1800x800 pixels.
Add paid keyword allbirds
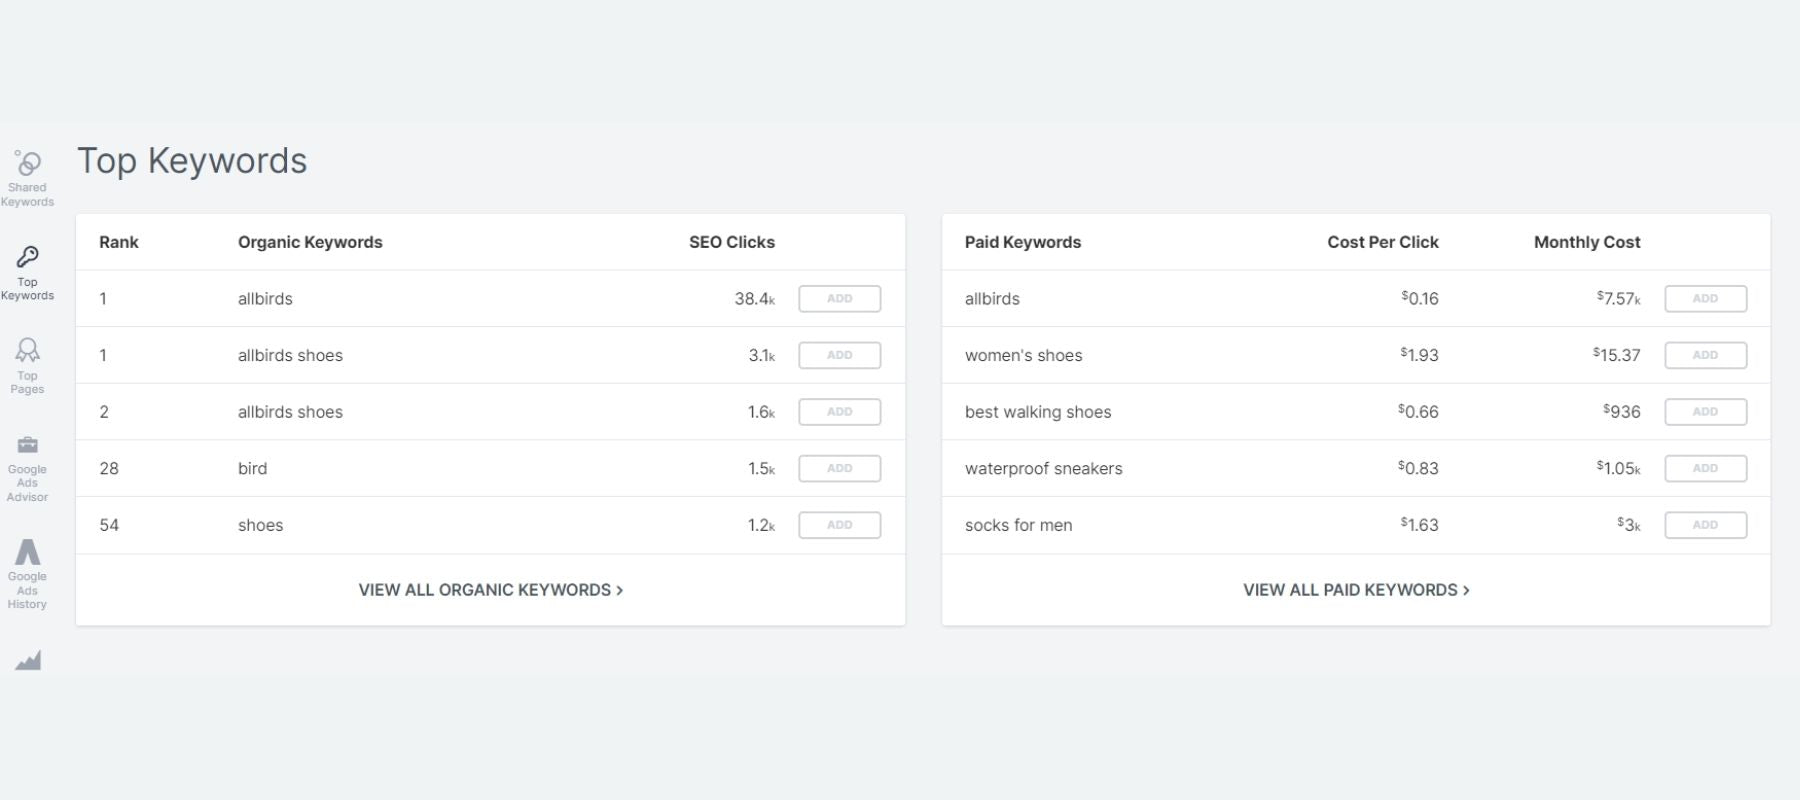(x=1706, y=299)
